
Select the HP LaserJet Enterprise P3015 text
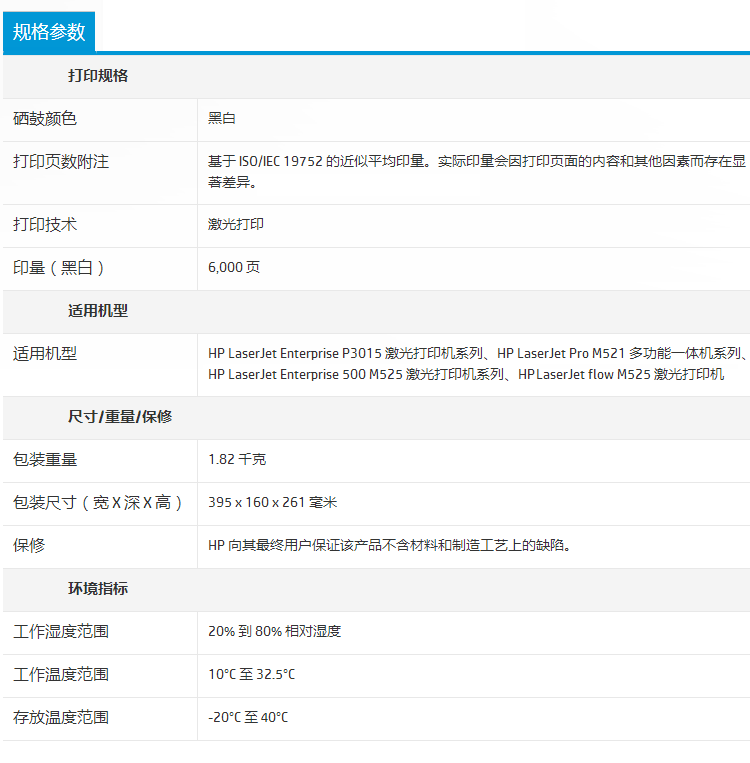[295, 353]
